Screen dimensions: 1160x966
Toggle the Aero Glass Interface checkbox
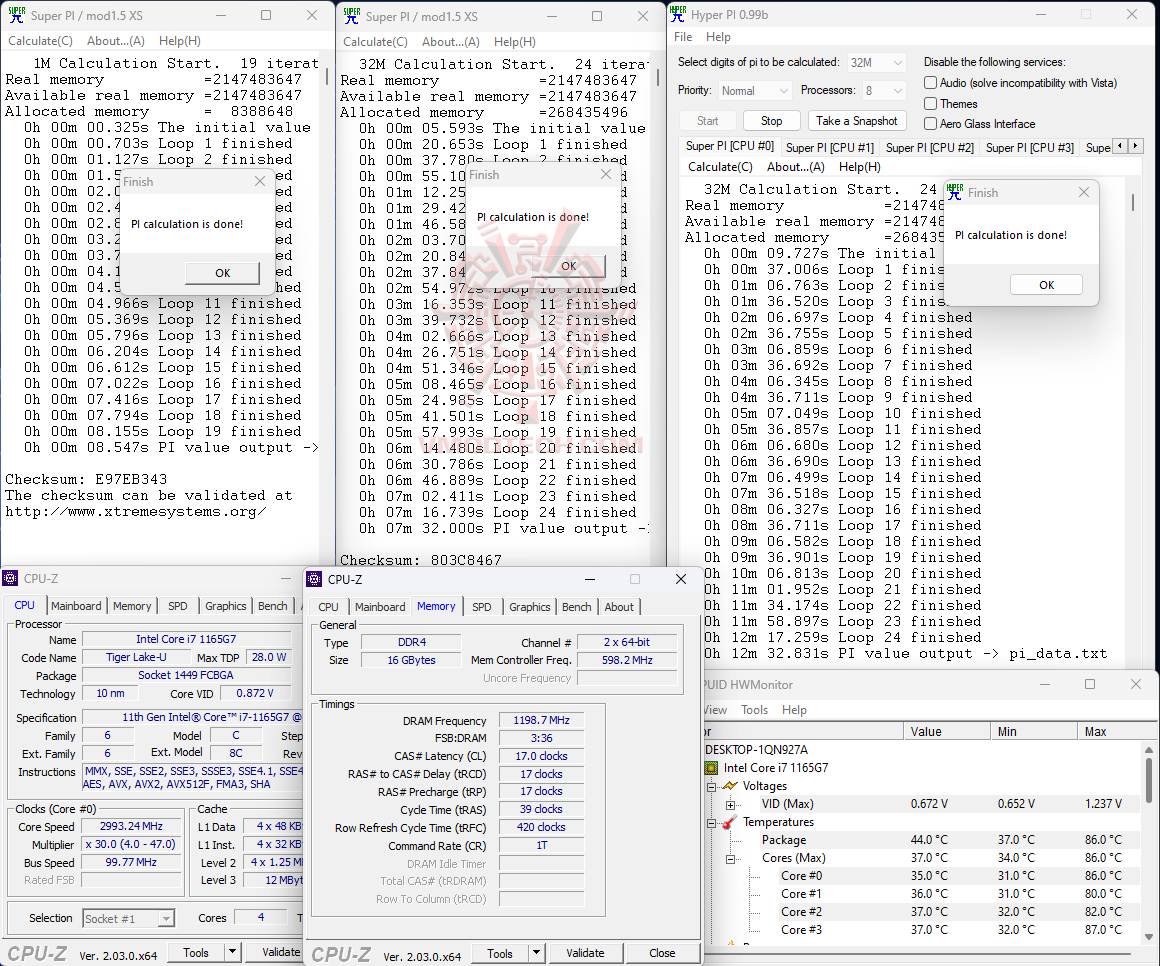pyautogui.click(x=931, y=124)
